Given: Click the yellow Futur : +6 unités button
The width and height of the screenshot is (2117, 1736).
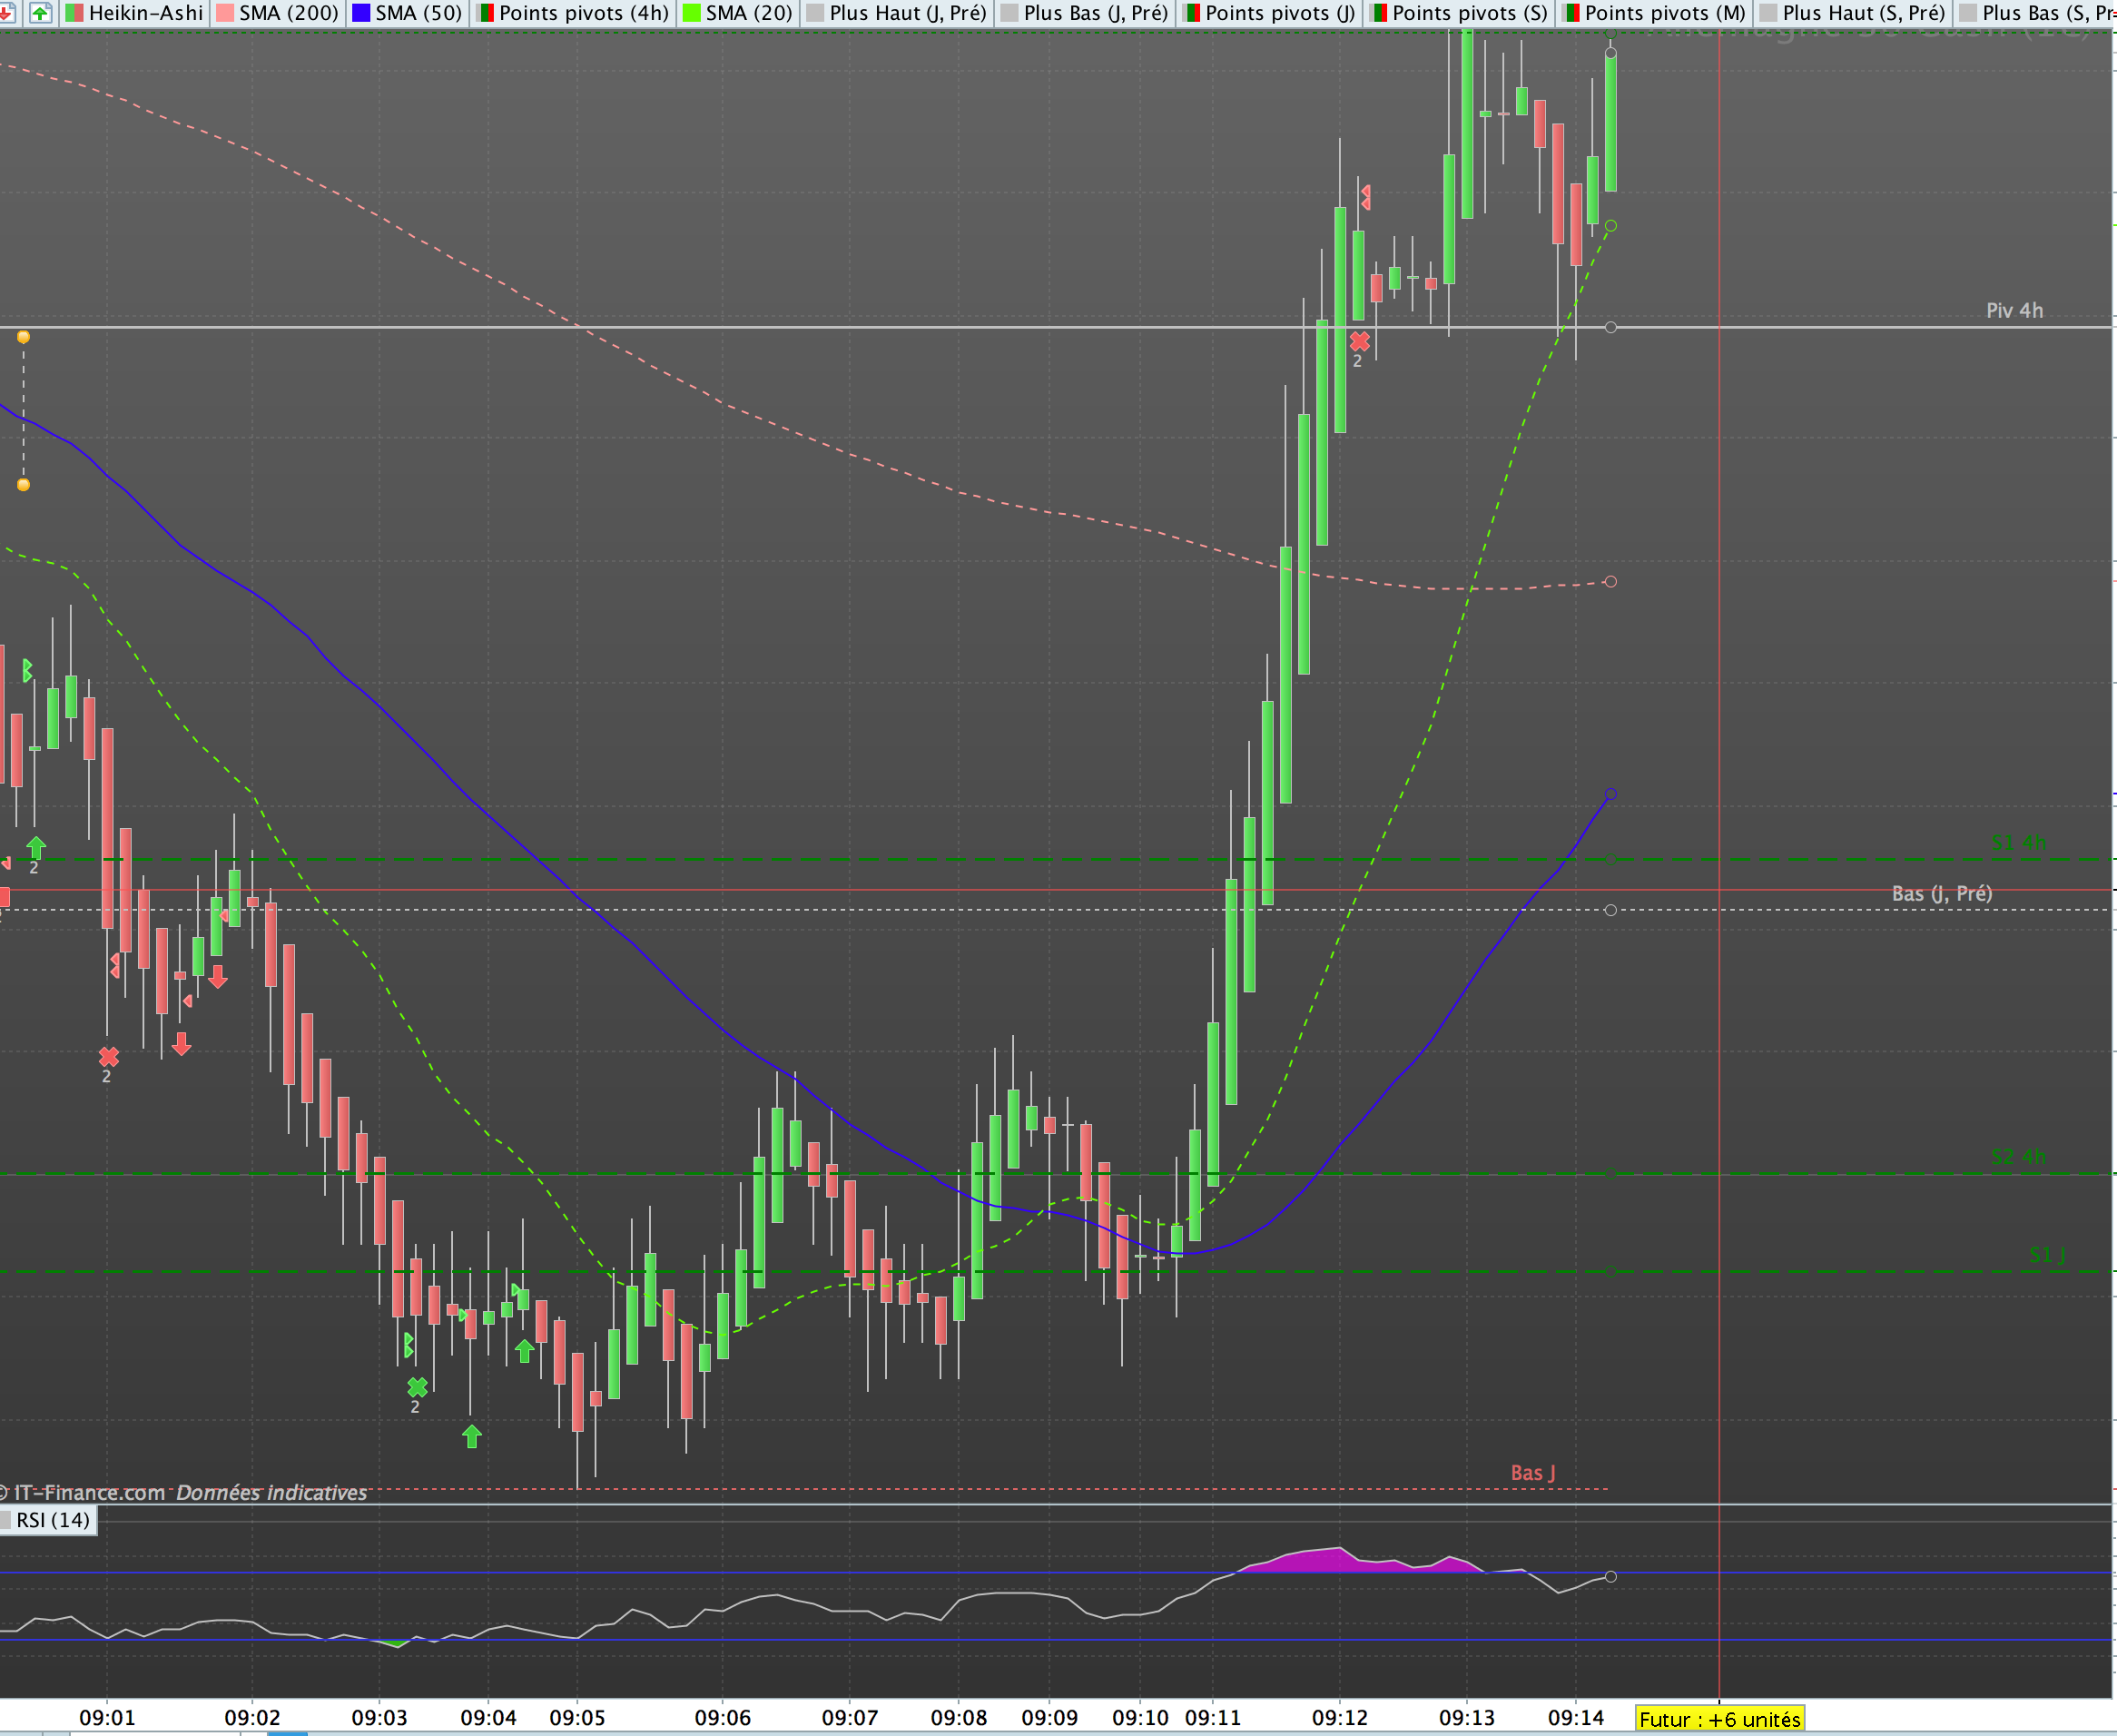Looking at the screenshot, I should pyautogui.click(x=1719, y=1719).
